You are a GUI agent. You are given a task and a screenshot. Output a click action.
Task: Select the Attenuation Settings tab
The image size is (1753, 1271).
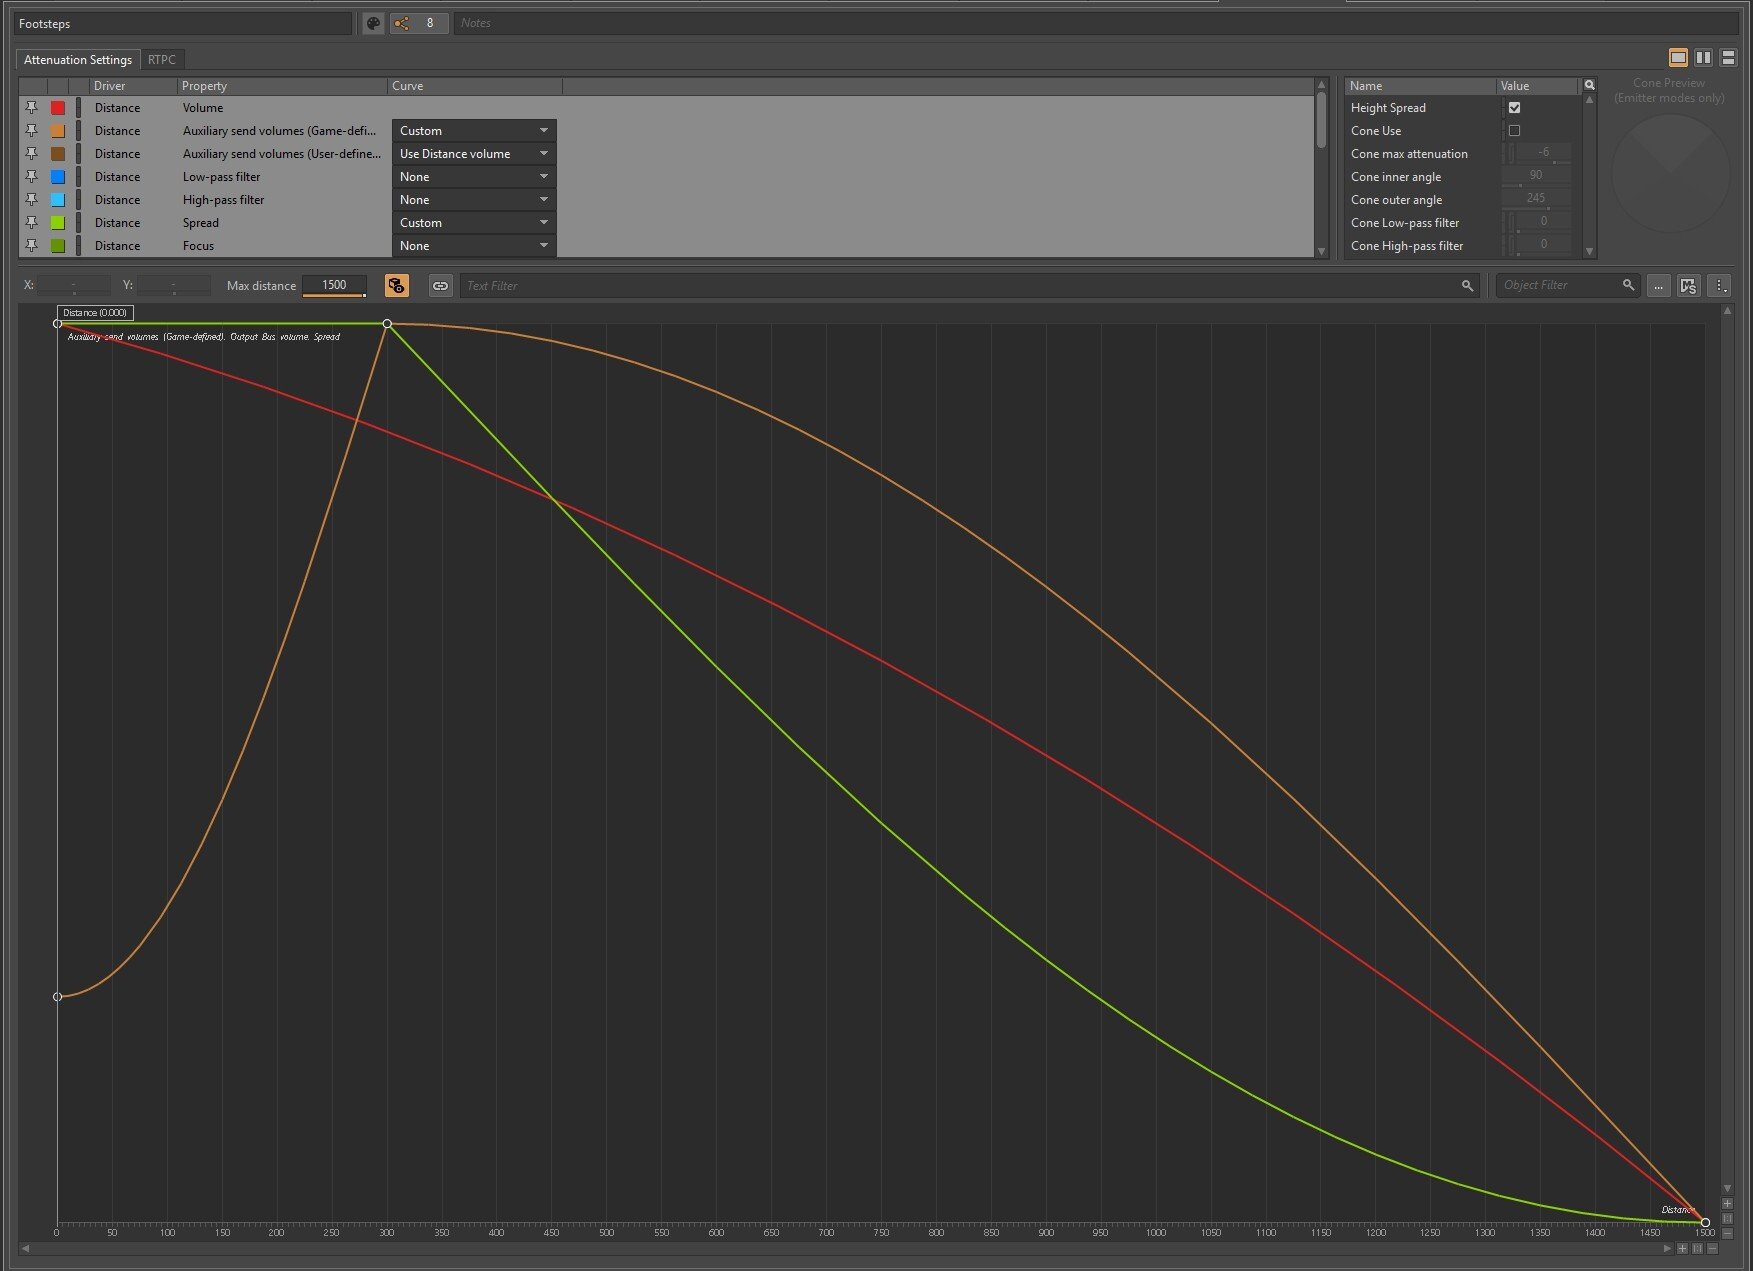tap(76, 59)
